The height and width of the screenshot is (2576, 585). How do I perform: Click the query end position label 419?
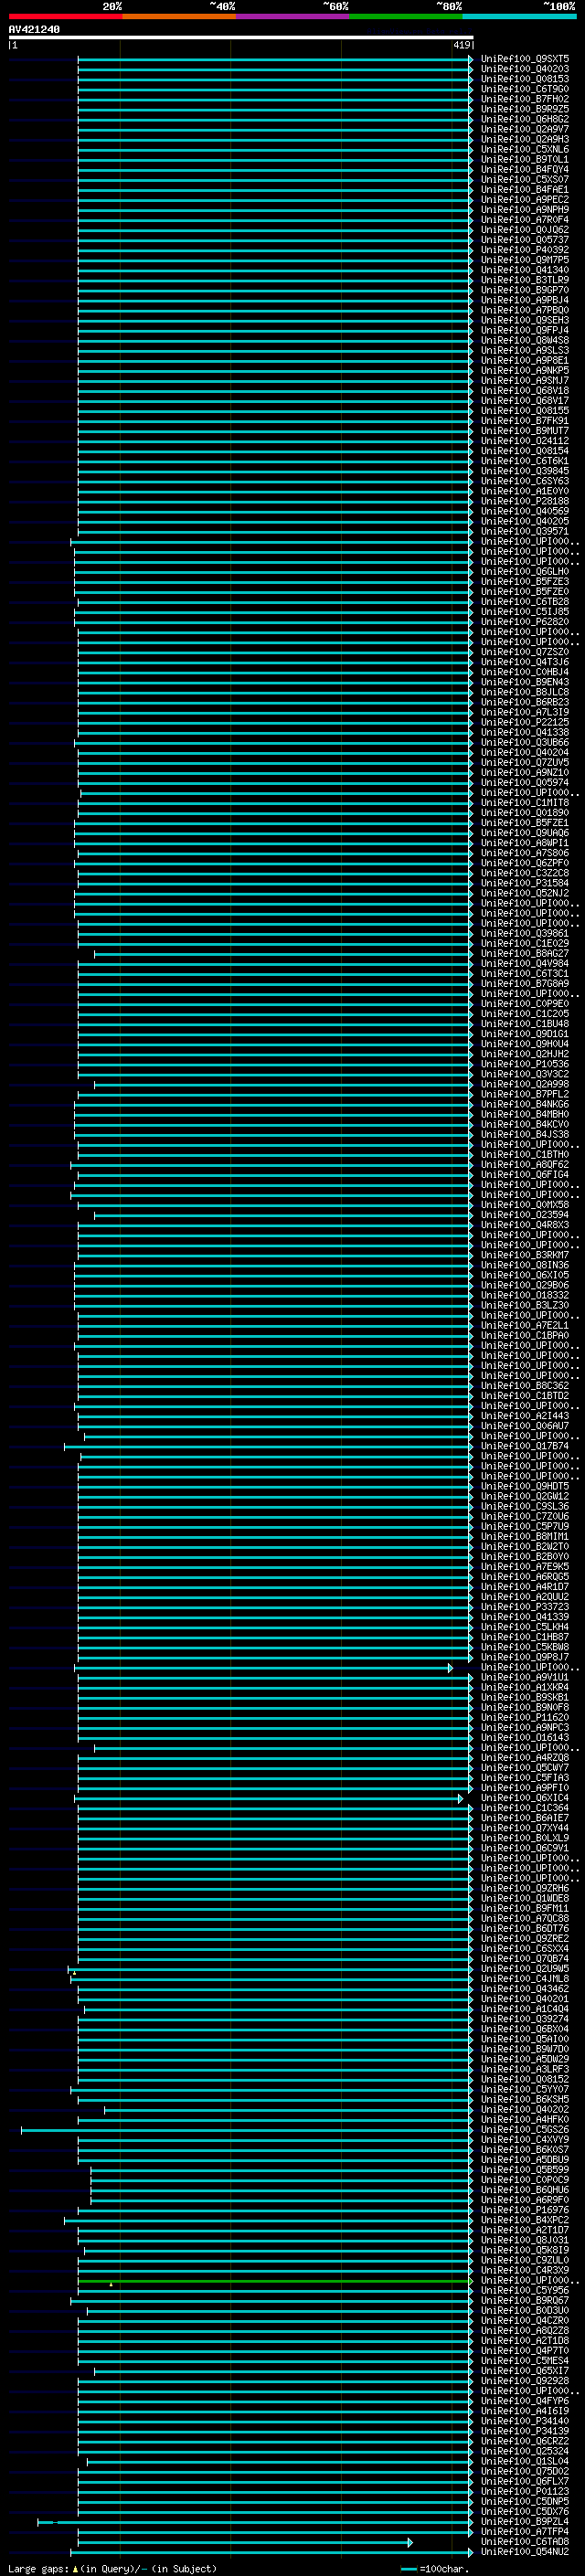462,45
